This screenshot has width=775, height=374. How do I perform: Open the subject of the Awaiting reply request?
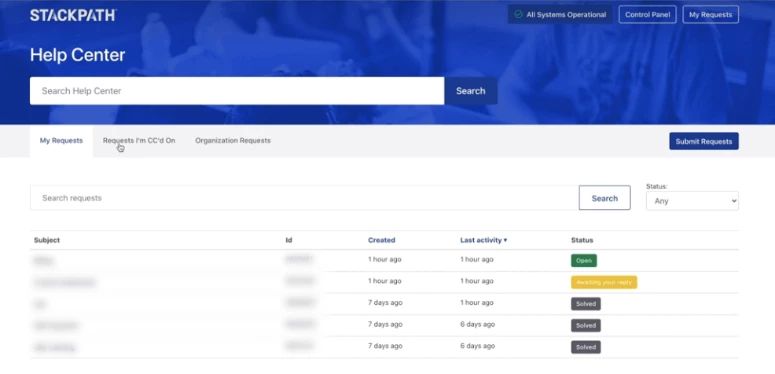click(x=64, y=282)
